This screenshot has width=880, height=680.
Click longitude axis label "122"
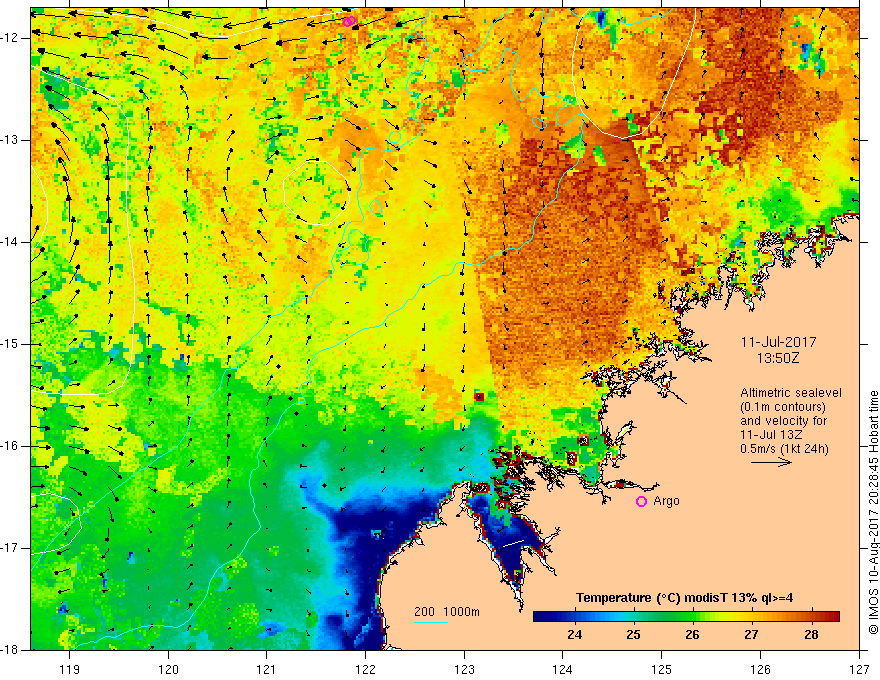pyautogui.click(x=365, y=669)
